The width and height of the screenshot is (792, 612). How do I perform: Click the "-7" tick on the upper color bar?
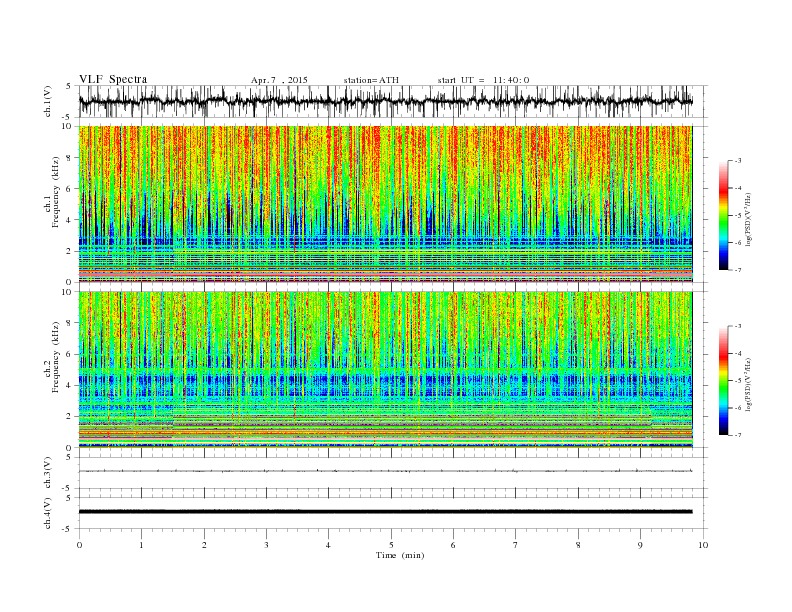tap(737, 270)
